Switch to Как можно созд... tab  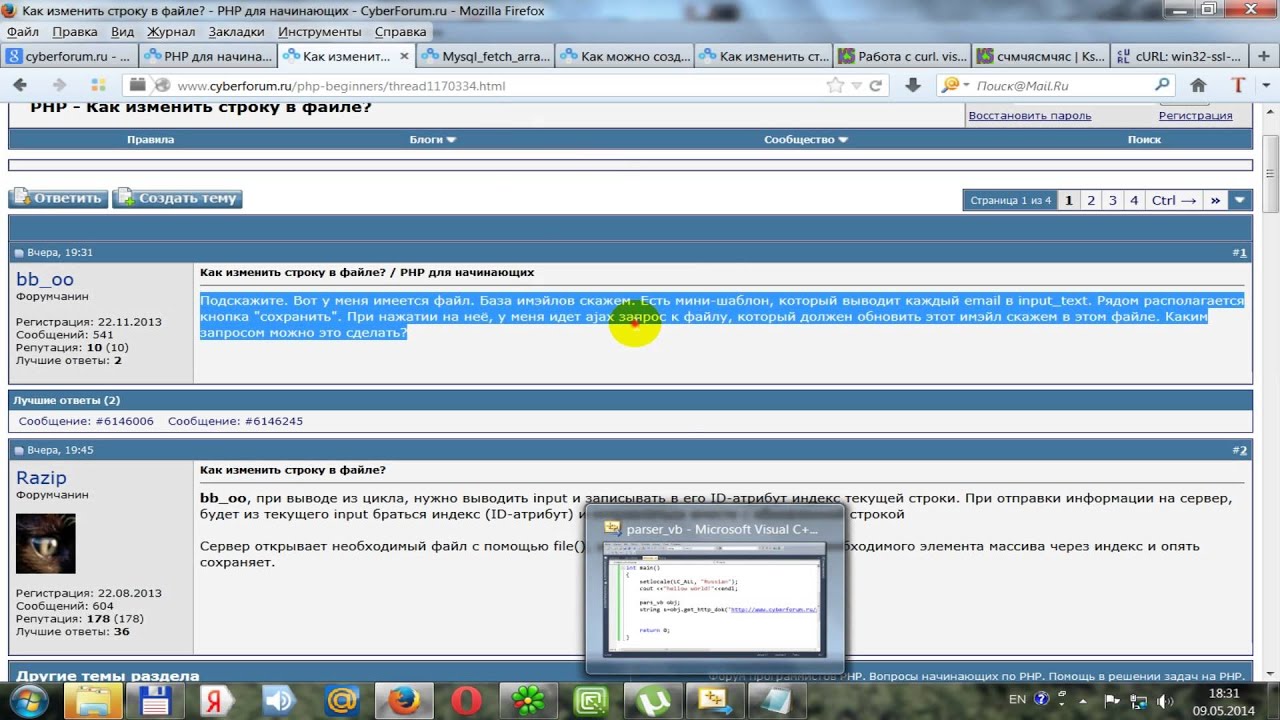click(x=625, y=56)
